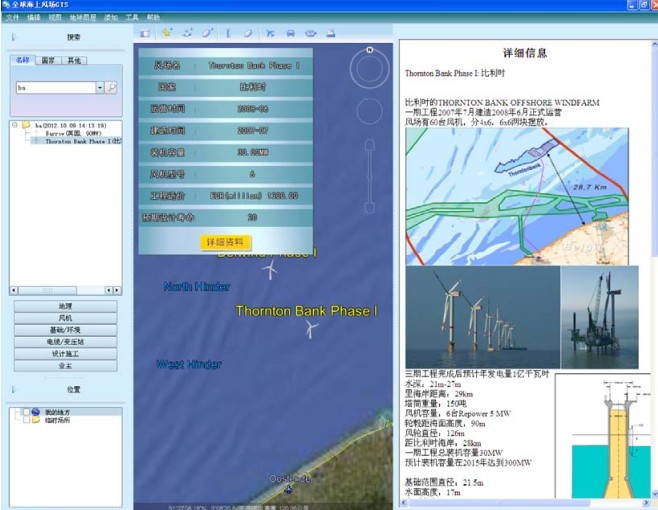Click the 基础/环境 button

[65, 330]
